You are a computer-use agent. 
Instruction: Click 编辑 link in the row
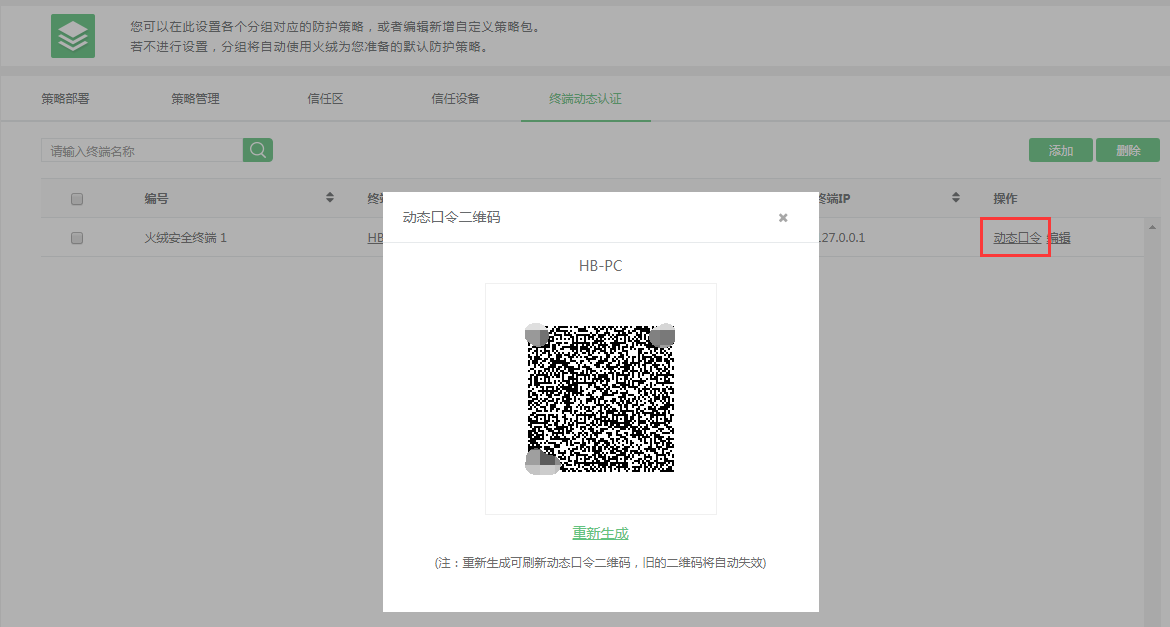pos(1059,238)
